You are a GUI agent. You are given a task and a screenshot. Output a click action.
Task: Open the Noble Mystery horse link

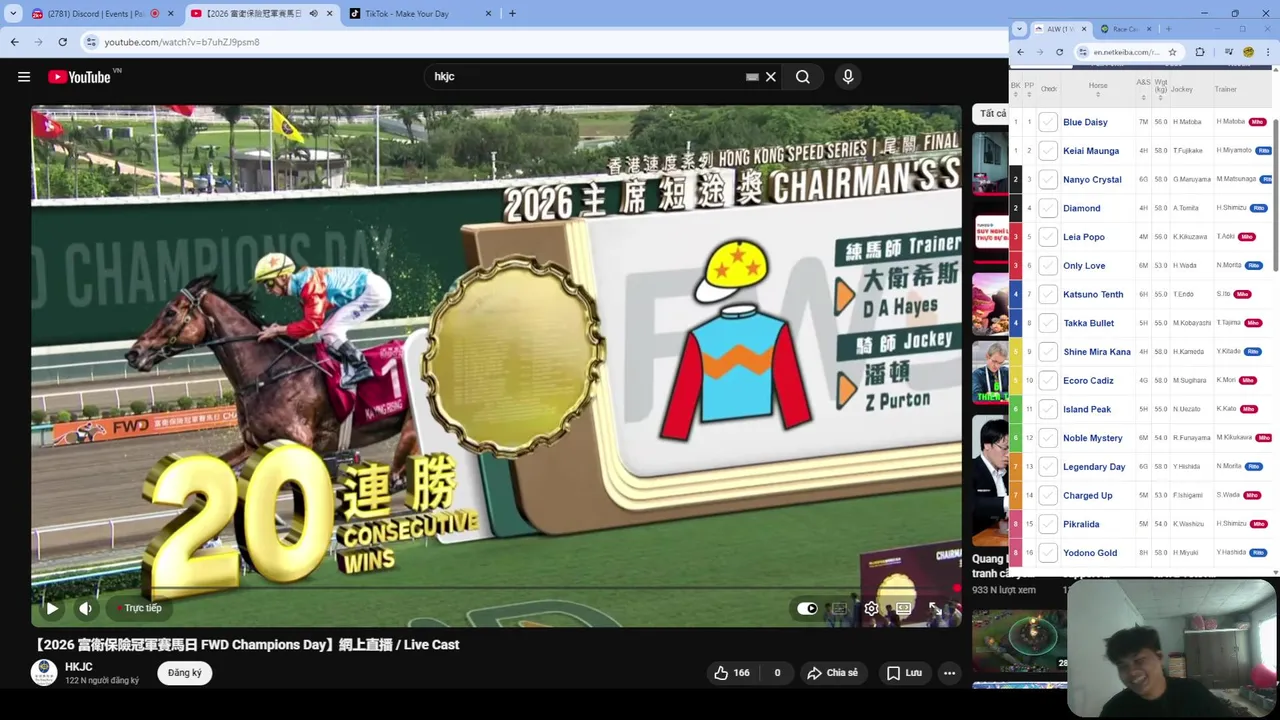point(1092,438)
